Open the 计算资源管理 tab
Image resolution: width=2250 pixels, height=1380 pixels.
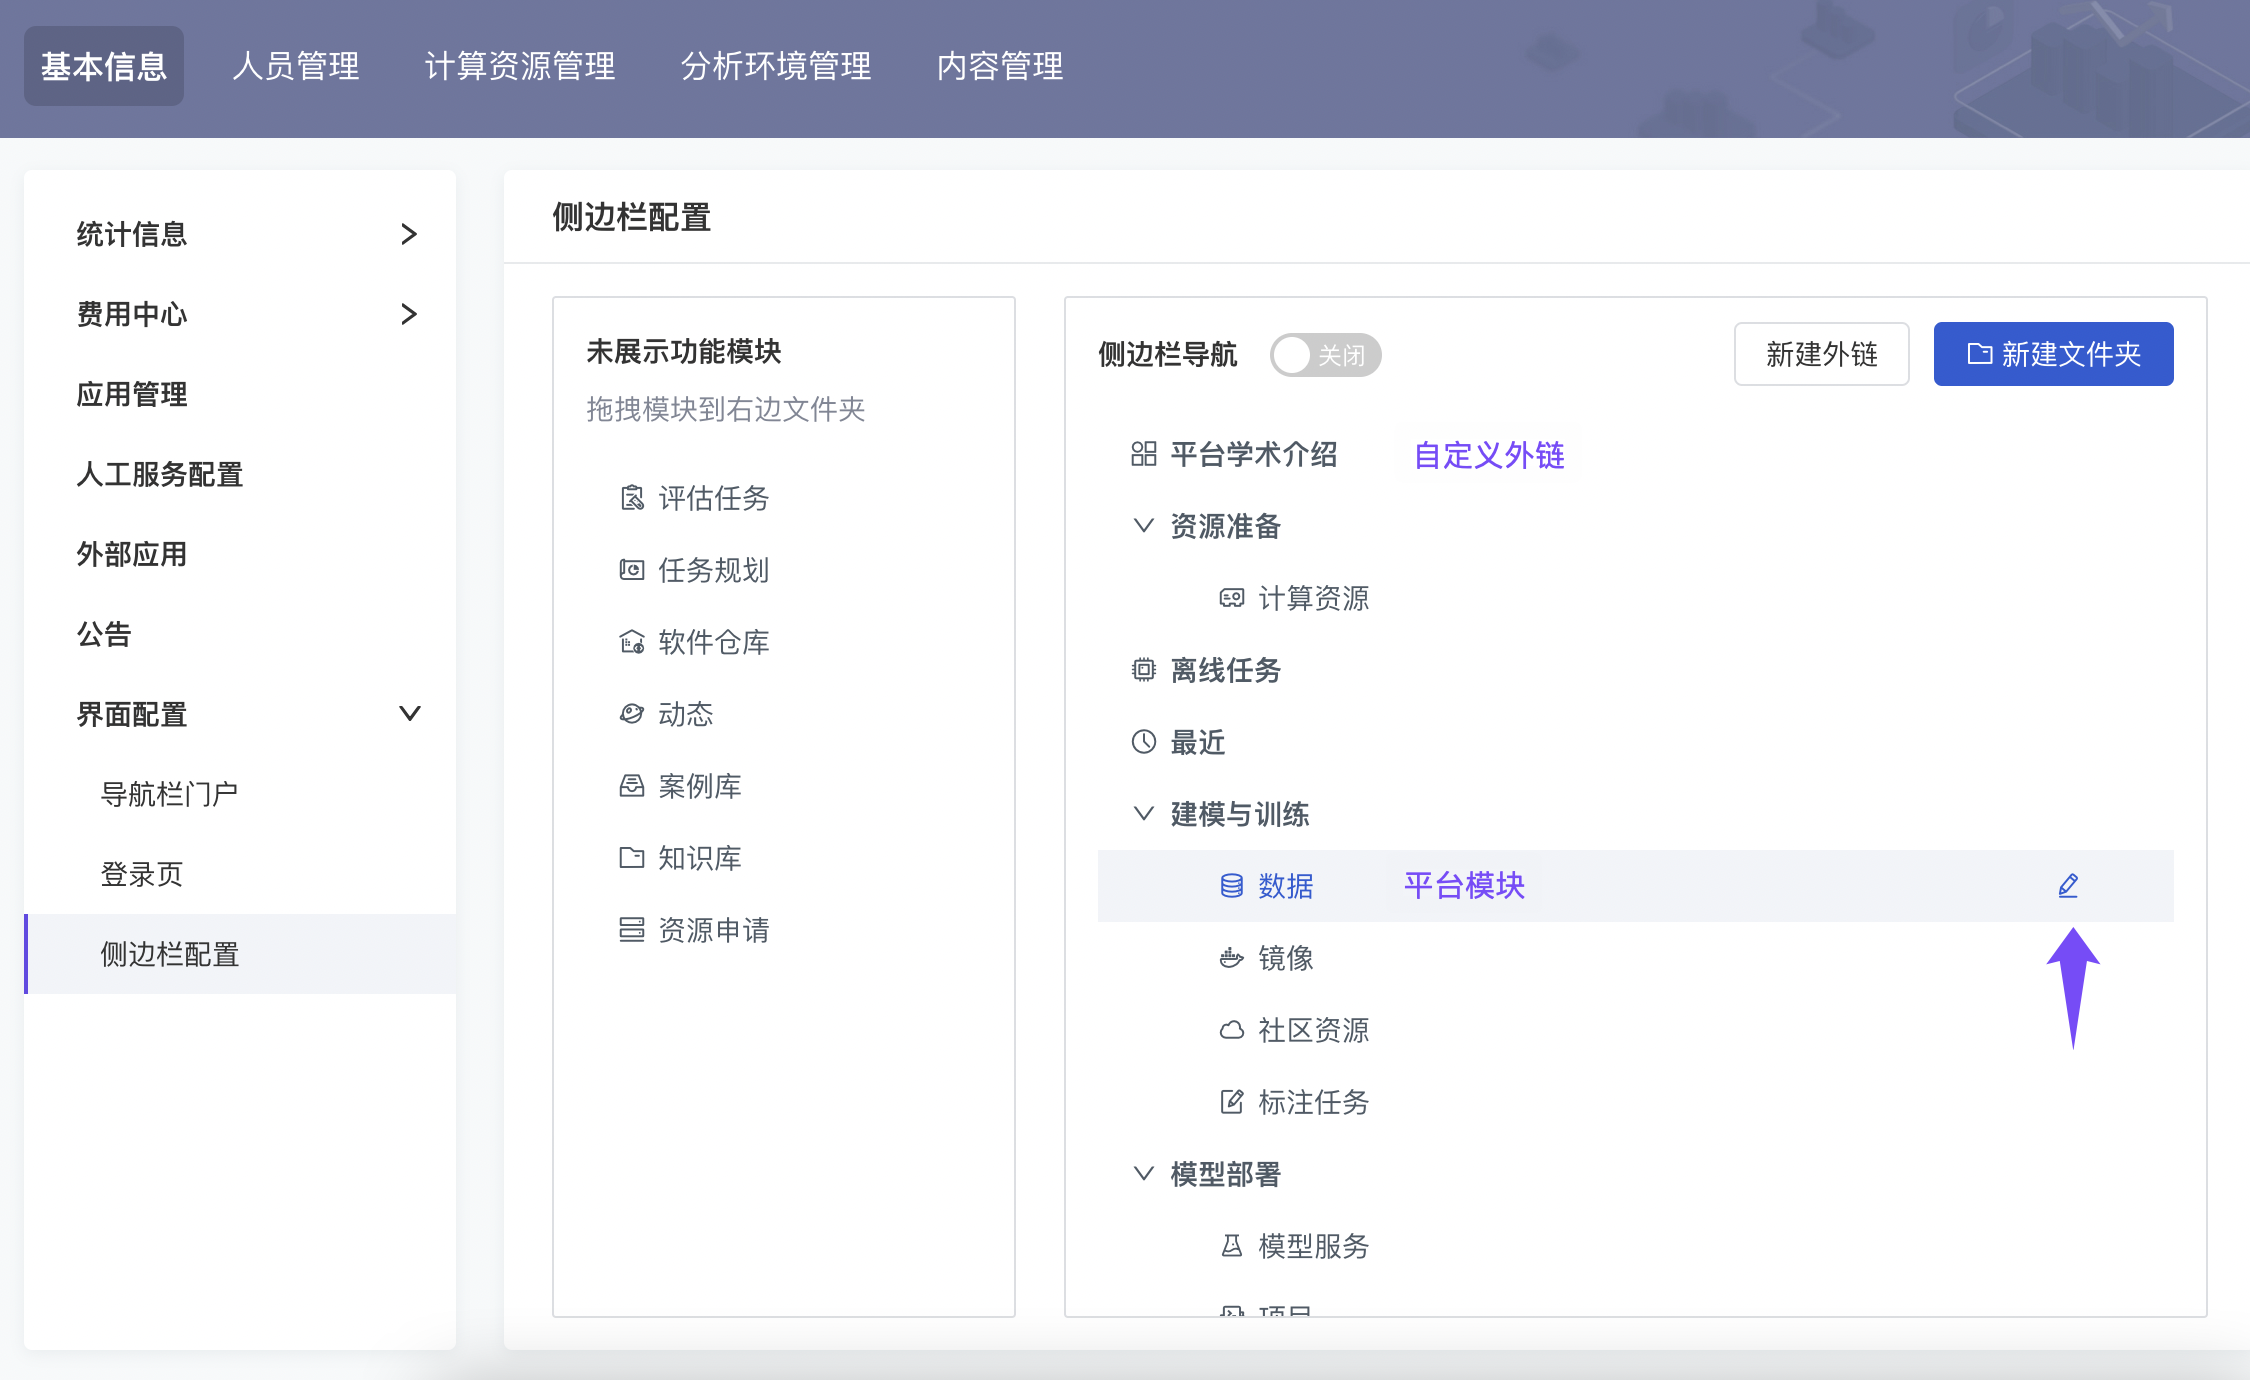520,66
